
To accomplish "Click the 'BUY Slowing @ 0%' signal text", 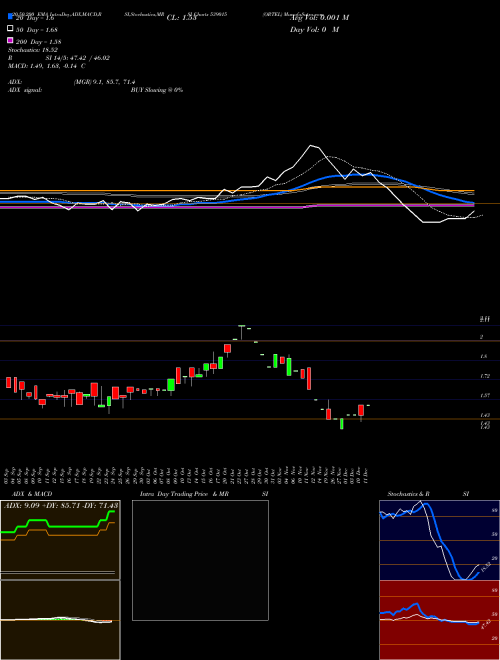I will point(157,90).
